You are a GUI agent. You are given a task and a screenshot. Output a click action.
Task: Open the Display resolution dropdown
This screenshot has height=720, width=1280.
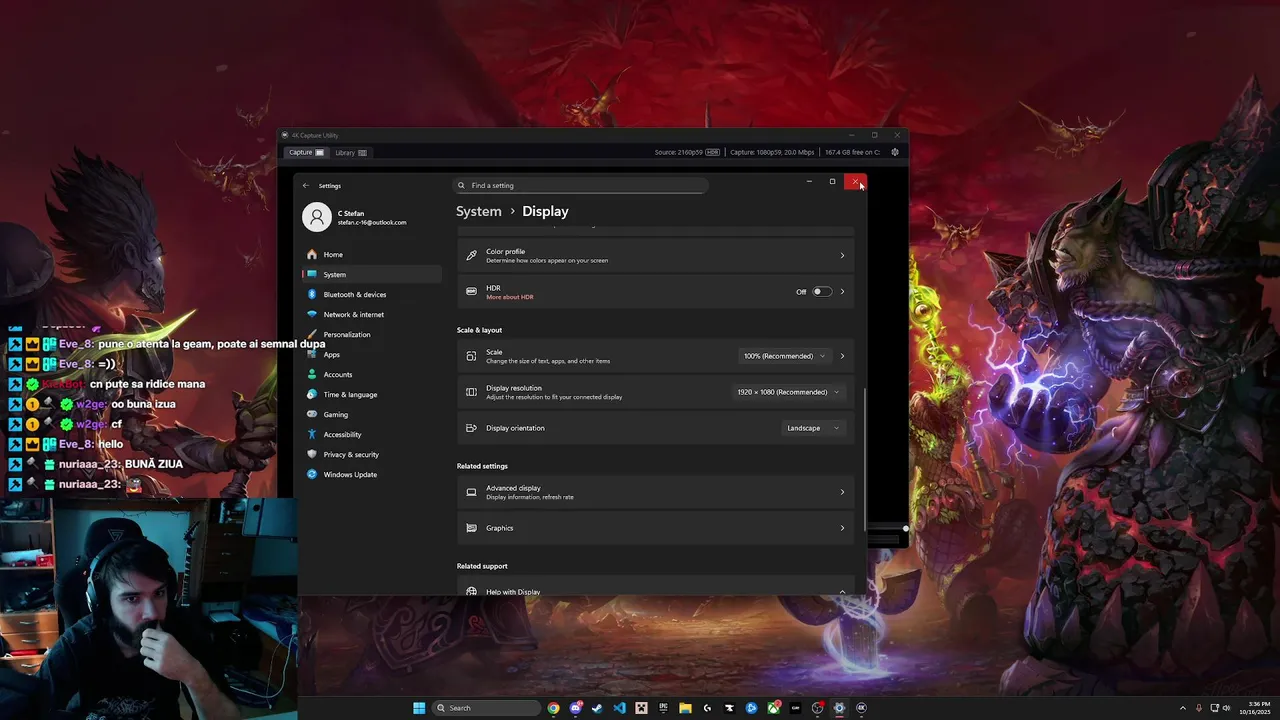coord(788,392)
